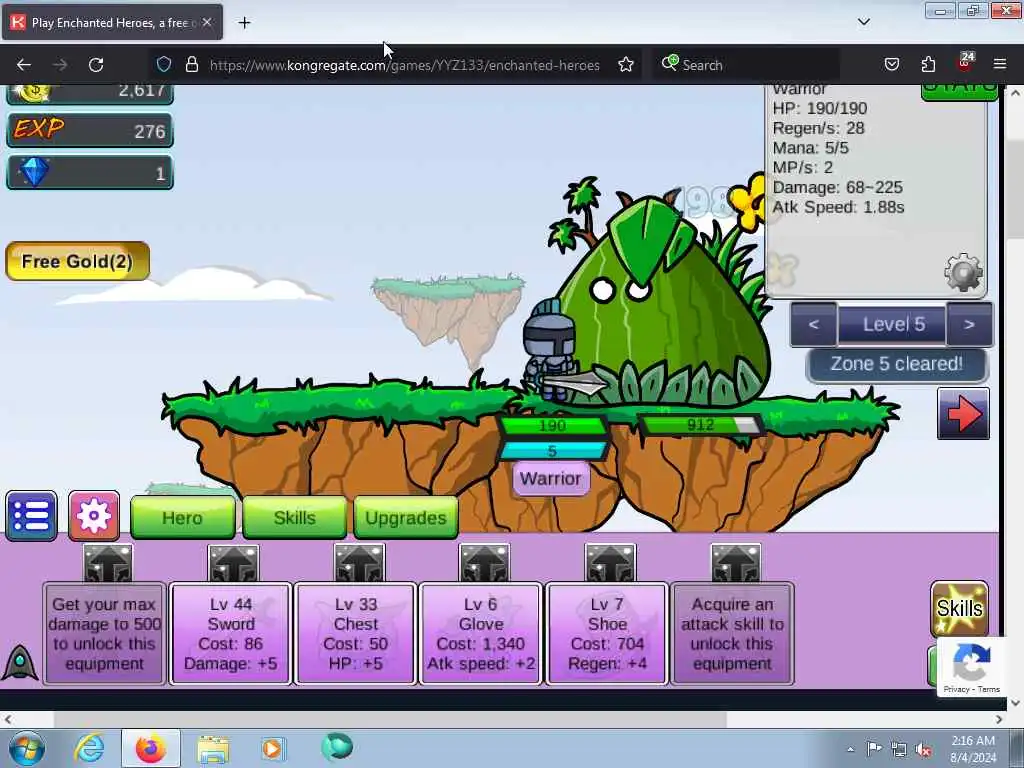Screen dimensions: 1024x768
Task: Click the blue gem currency icon
Action: pos(34,172)
